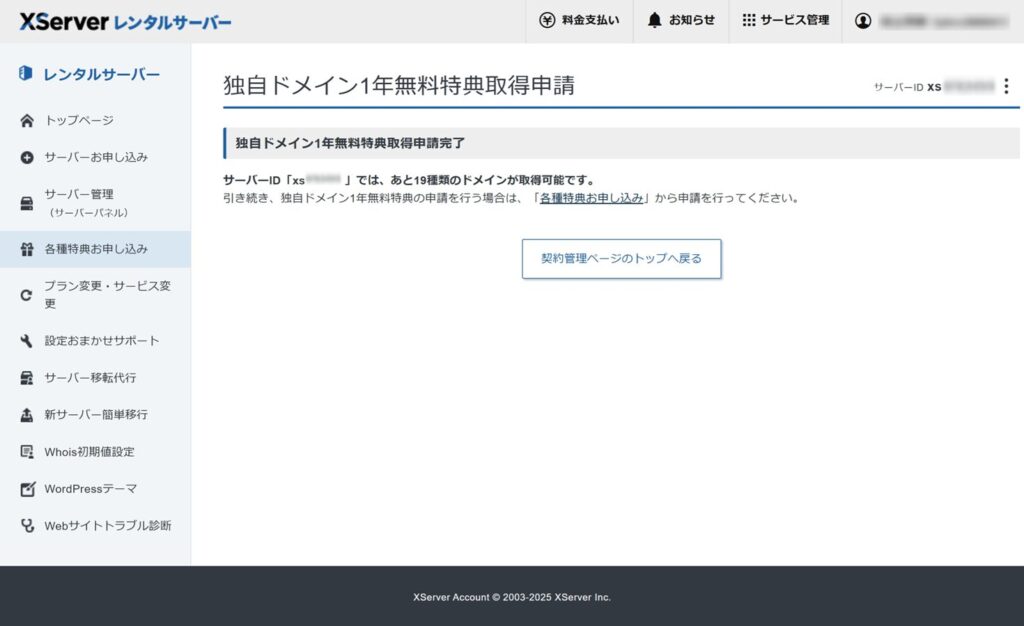The image size is (1024, 626).
Task: Click the wrench icon for 設定おまかせサポート
Action: click(x=27, y=341)
